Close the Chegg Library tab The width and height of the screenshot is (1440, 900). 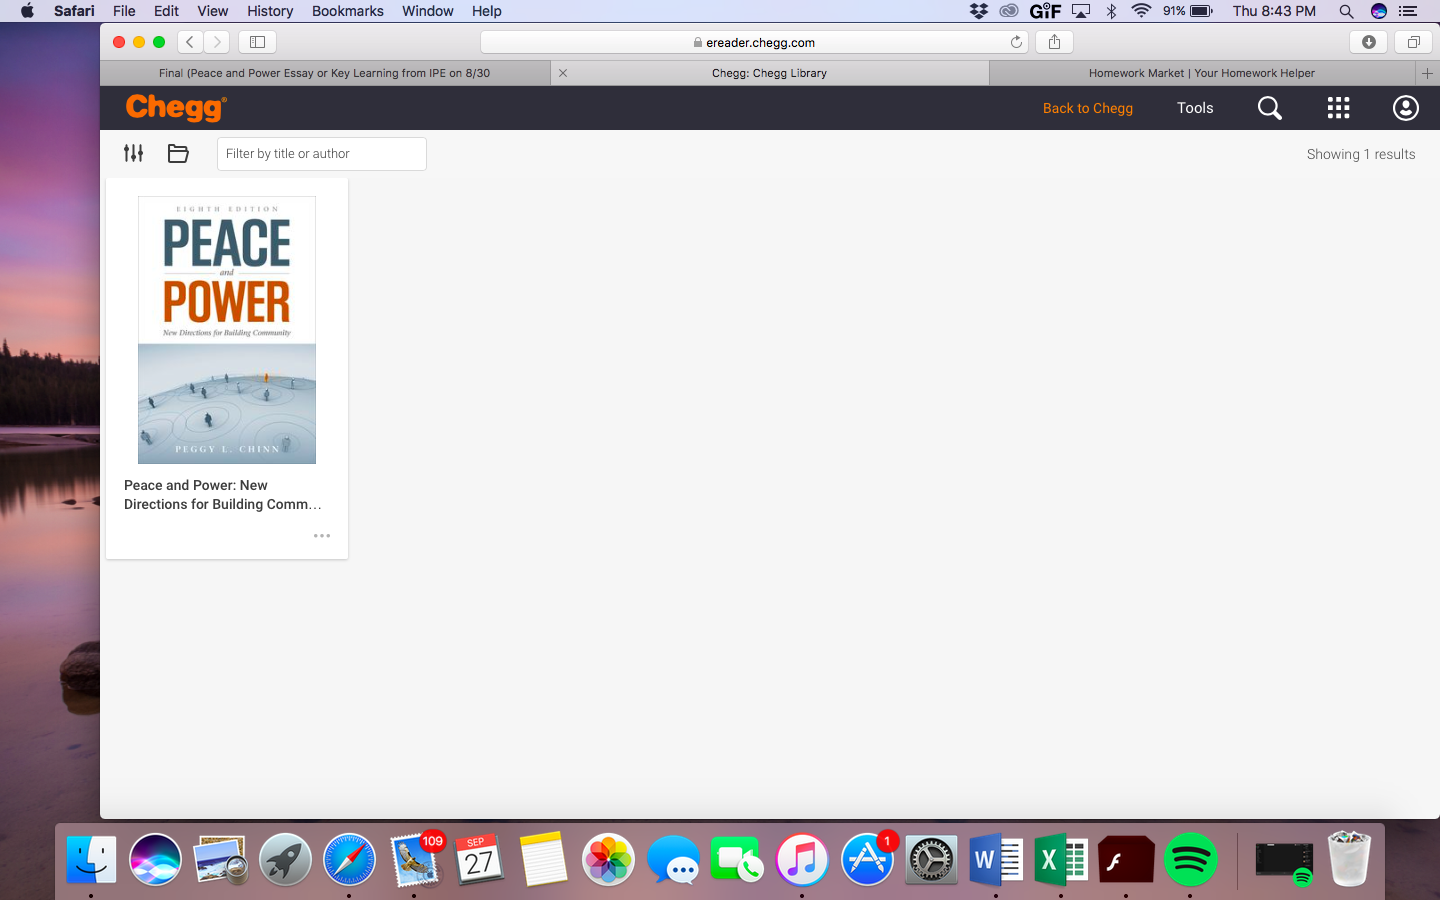(563, 73)
